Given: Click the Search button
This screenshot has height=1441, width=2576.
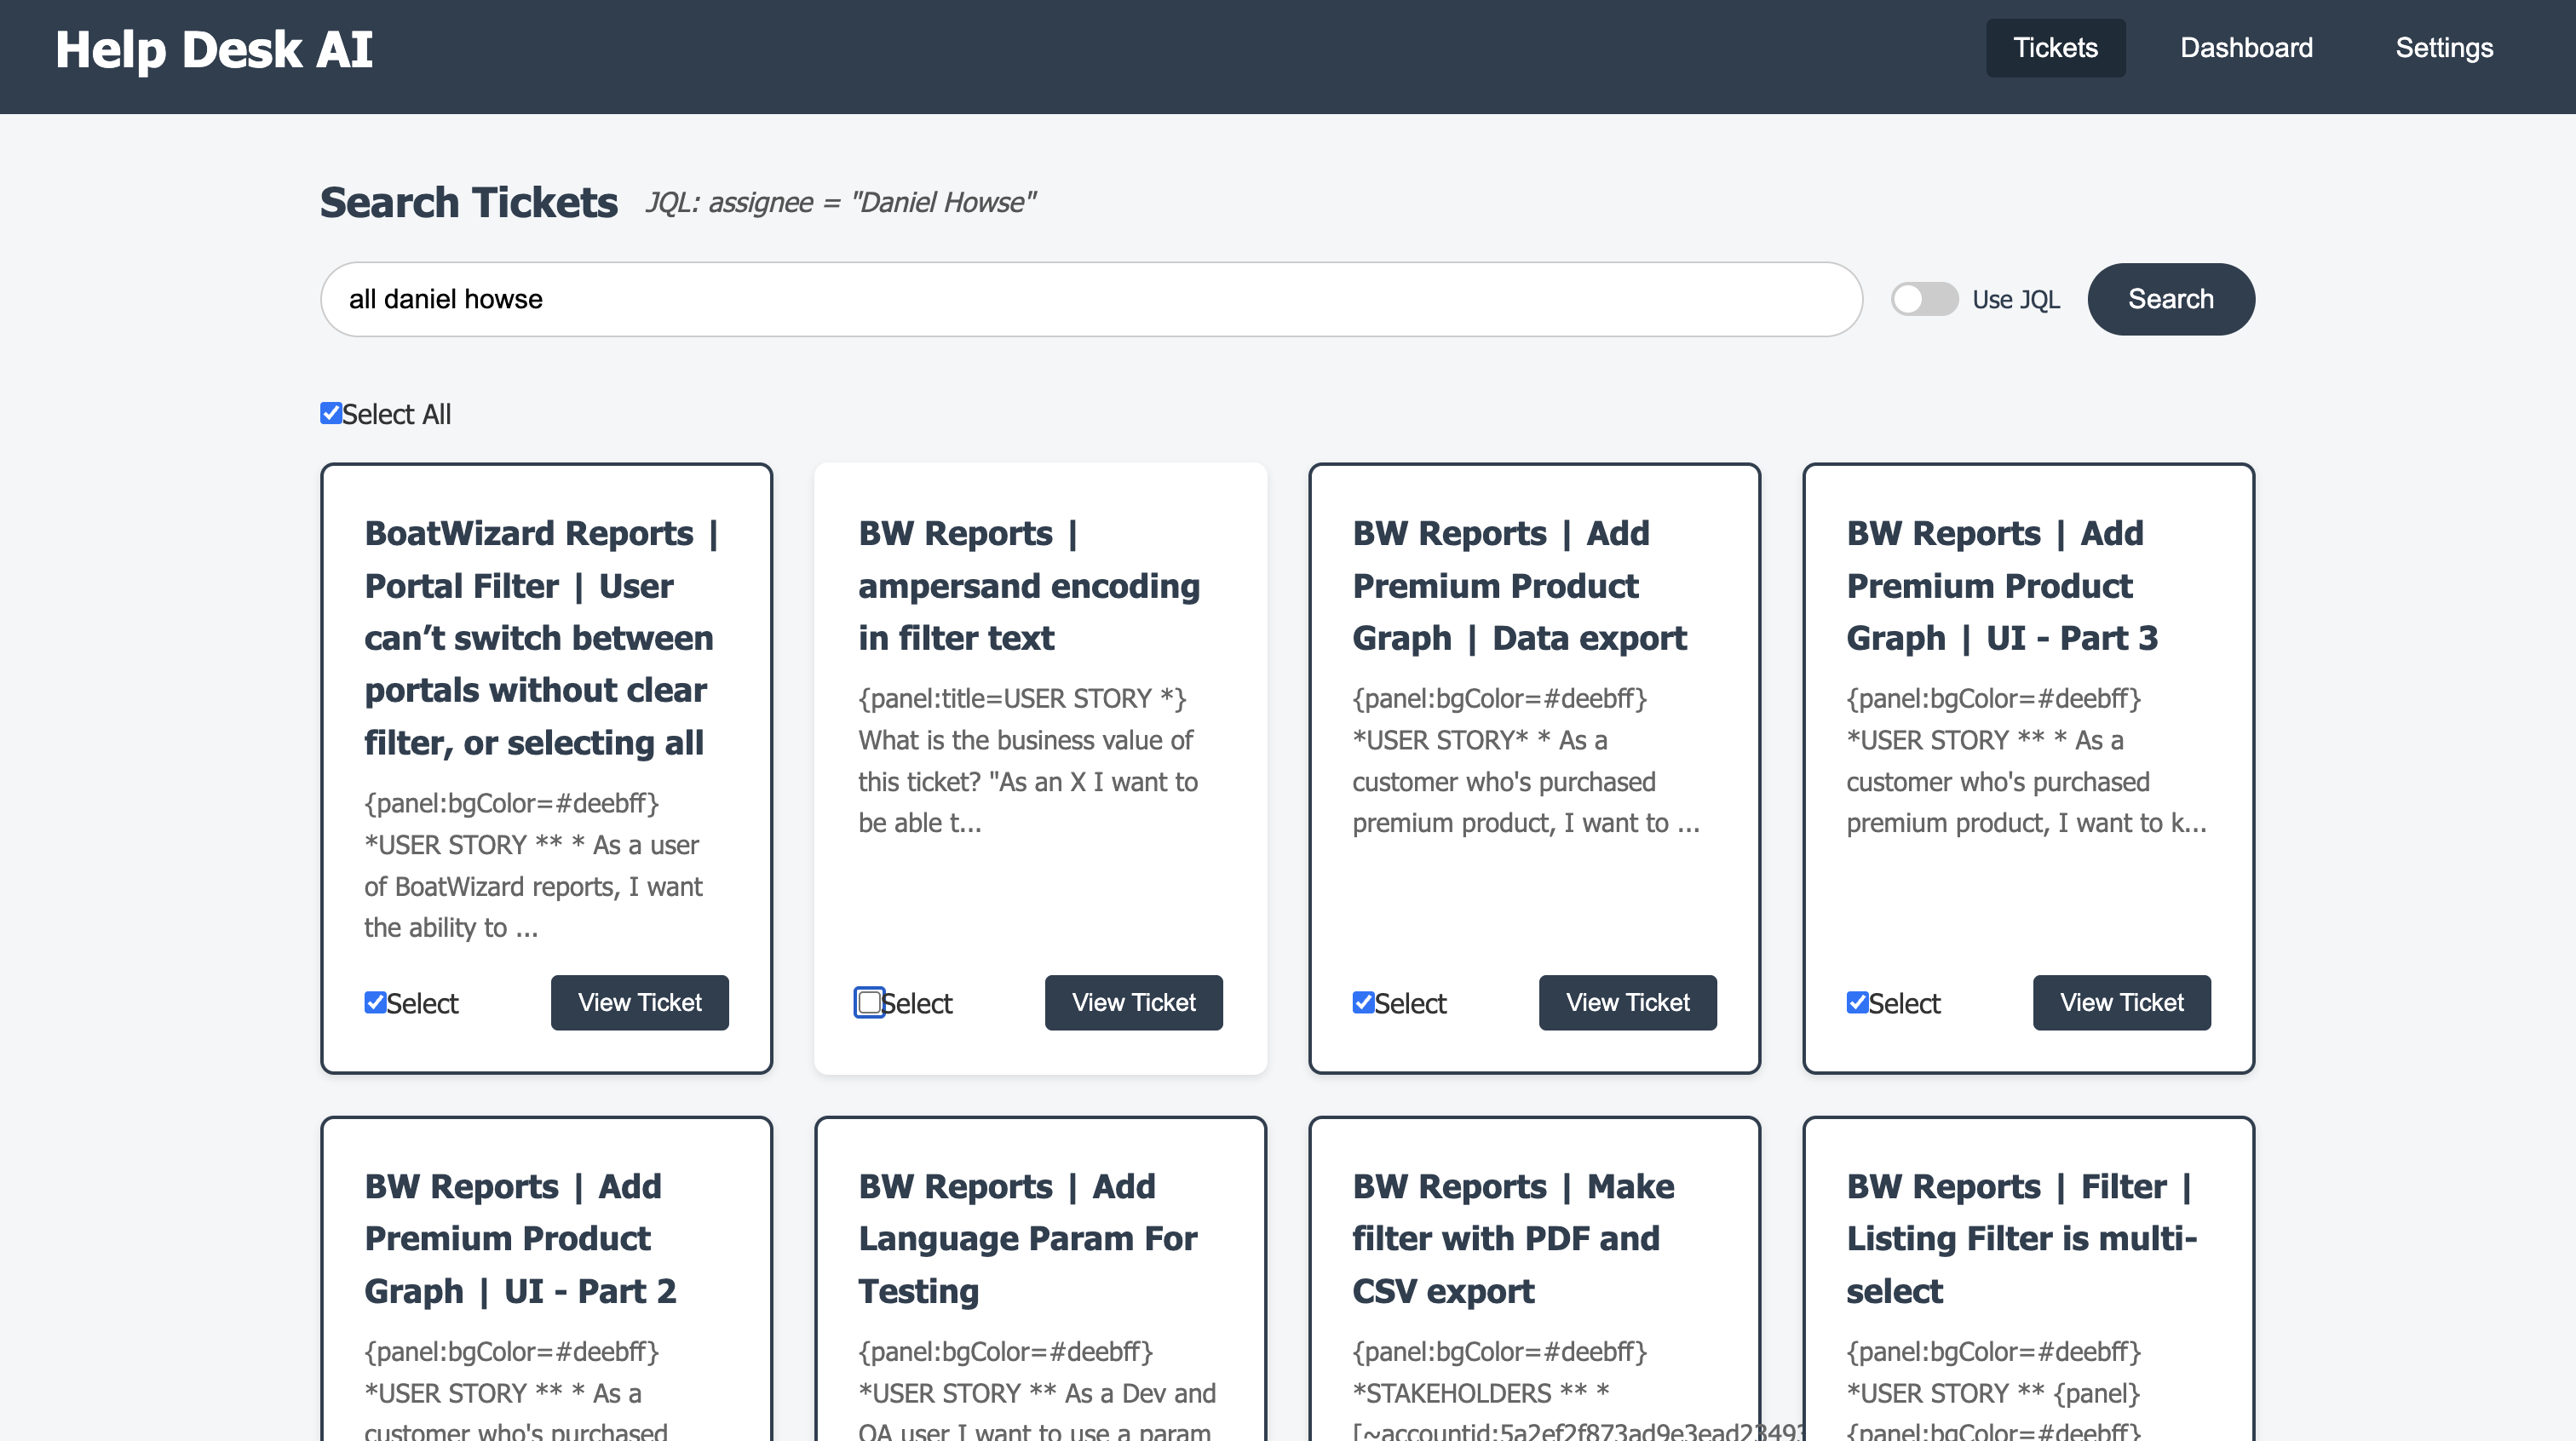Looking at the screenshot, I should coord(2170,299).
